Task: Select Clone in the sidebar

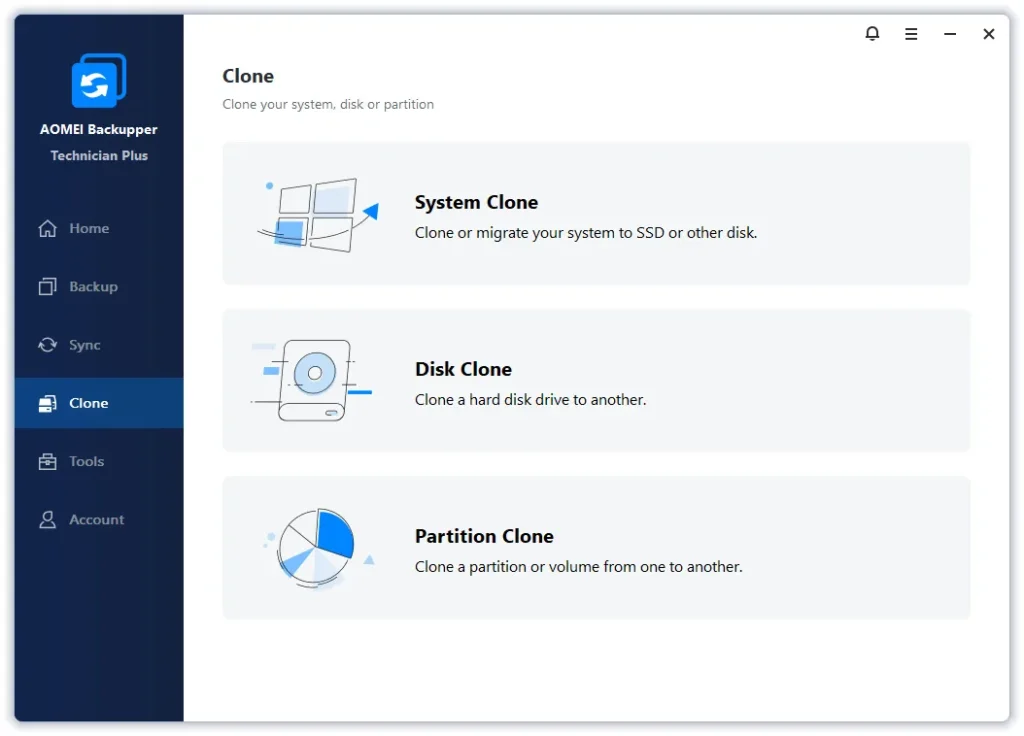Action: click(x=88, y=403)
